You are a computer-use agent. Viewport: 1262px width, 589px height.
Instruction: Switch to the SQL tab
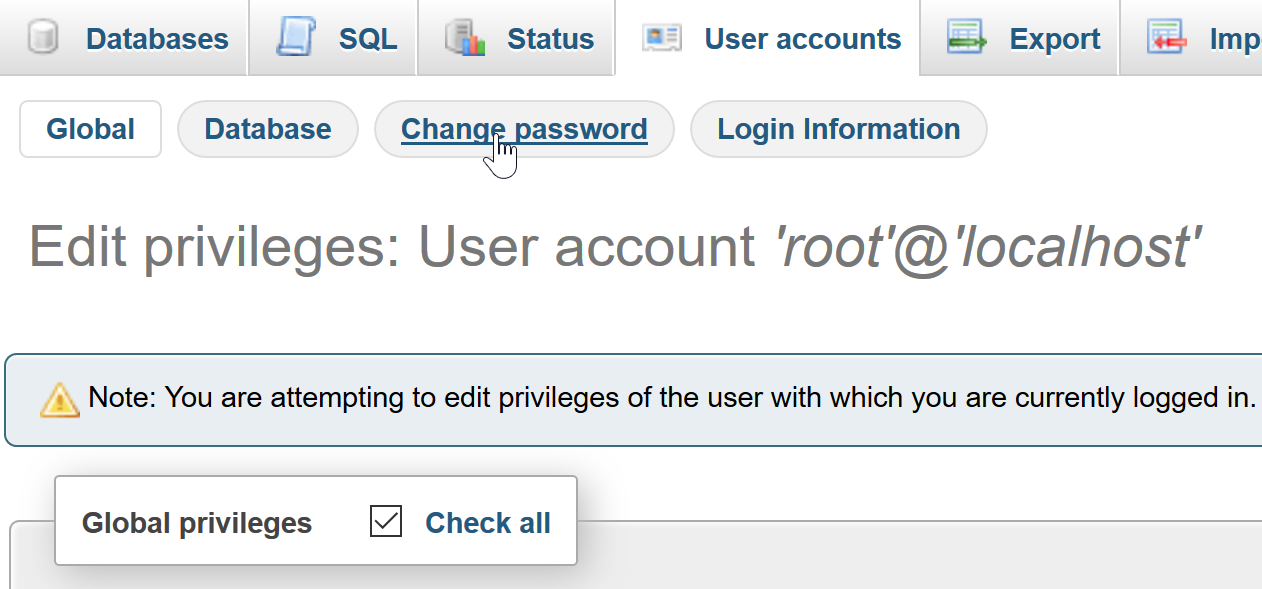333,38
